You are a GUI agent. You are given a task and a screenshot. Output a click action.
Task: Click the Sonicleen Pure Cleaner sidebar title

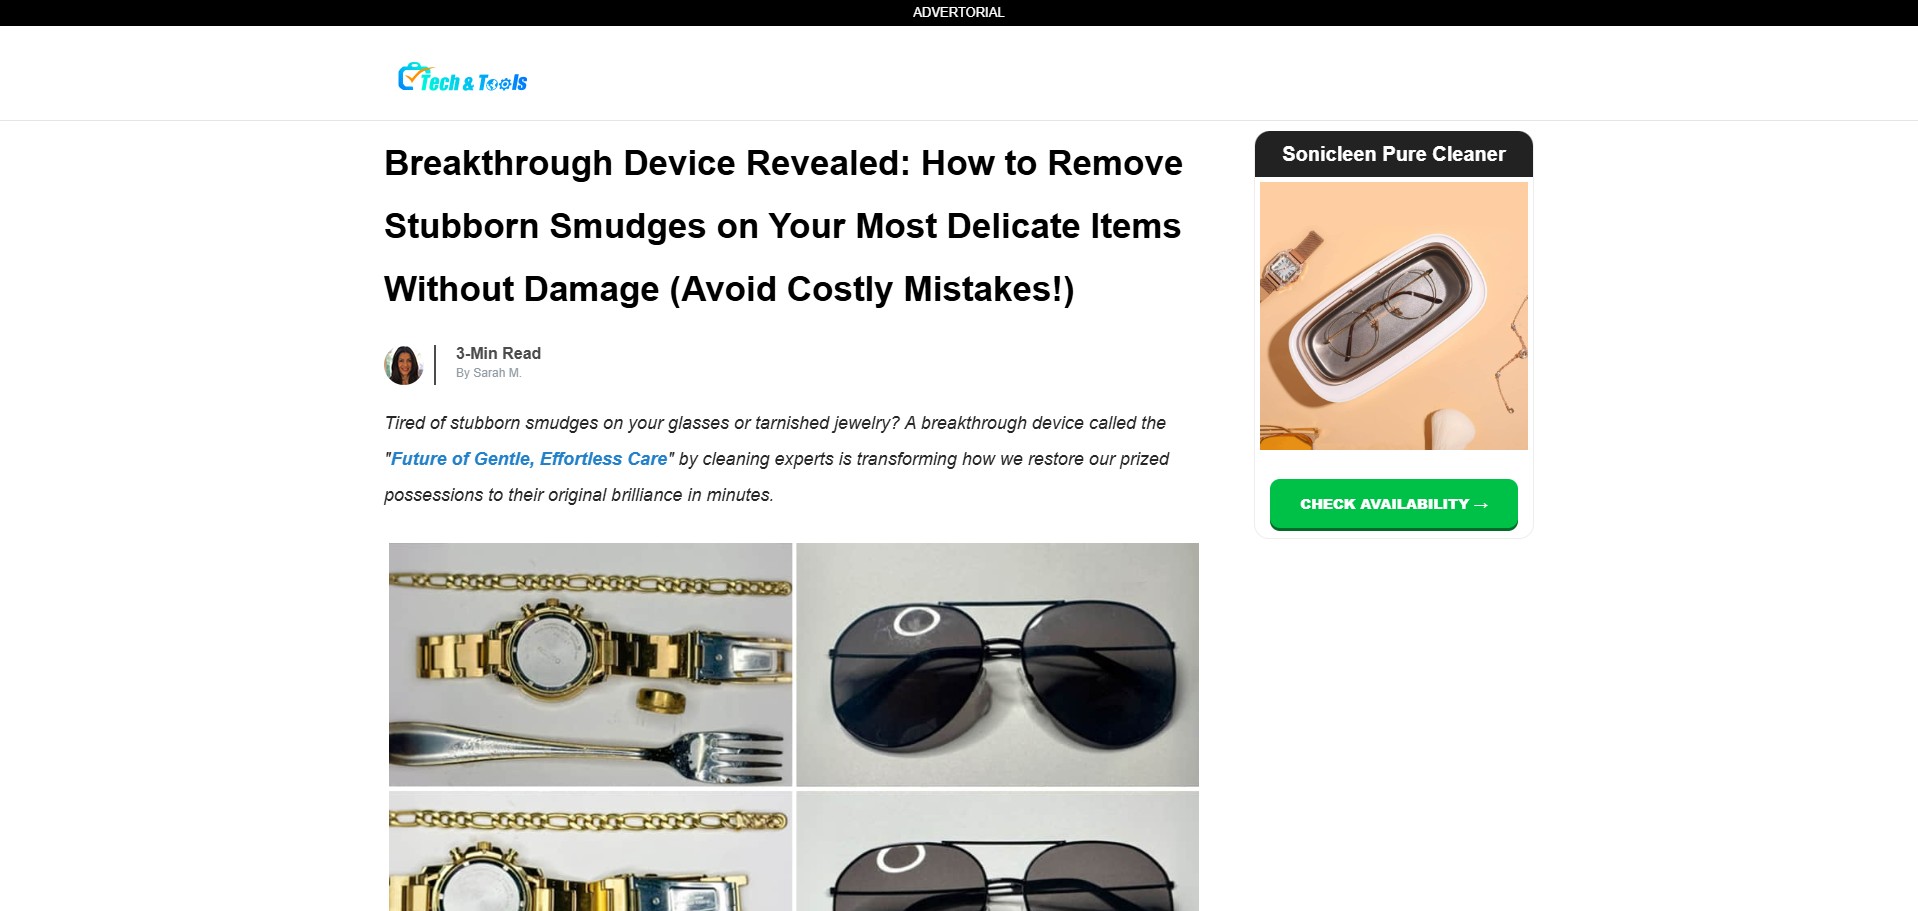[1393, 154]
